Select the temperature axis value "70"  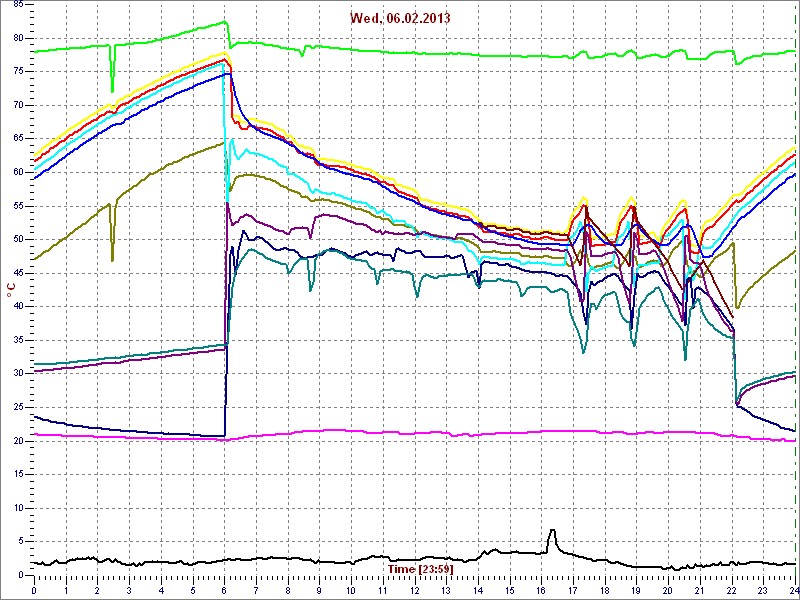pos(17,106)
